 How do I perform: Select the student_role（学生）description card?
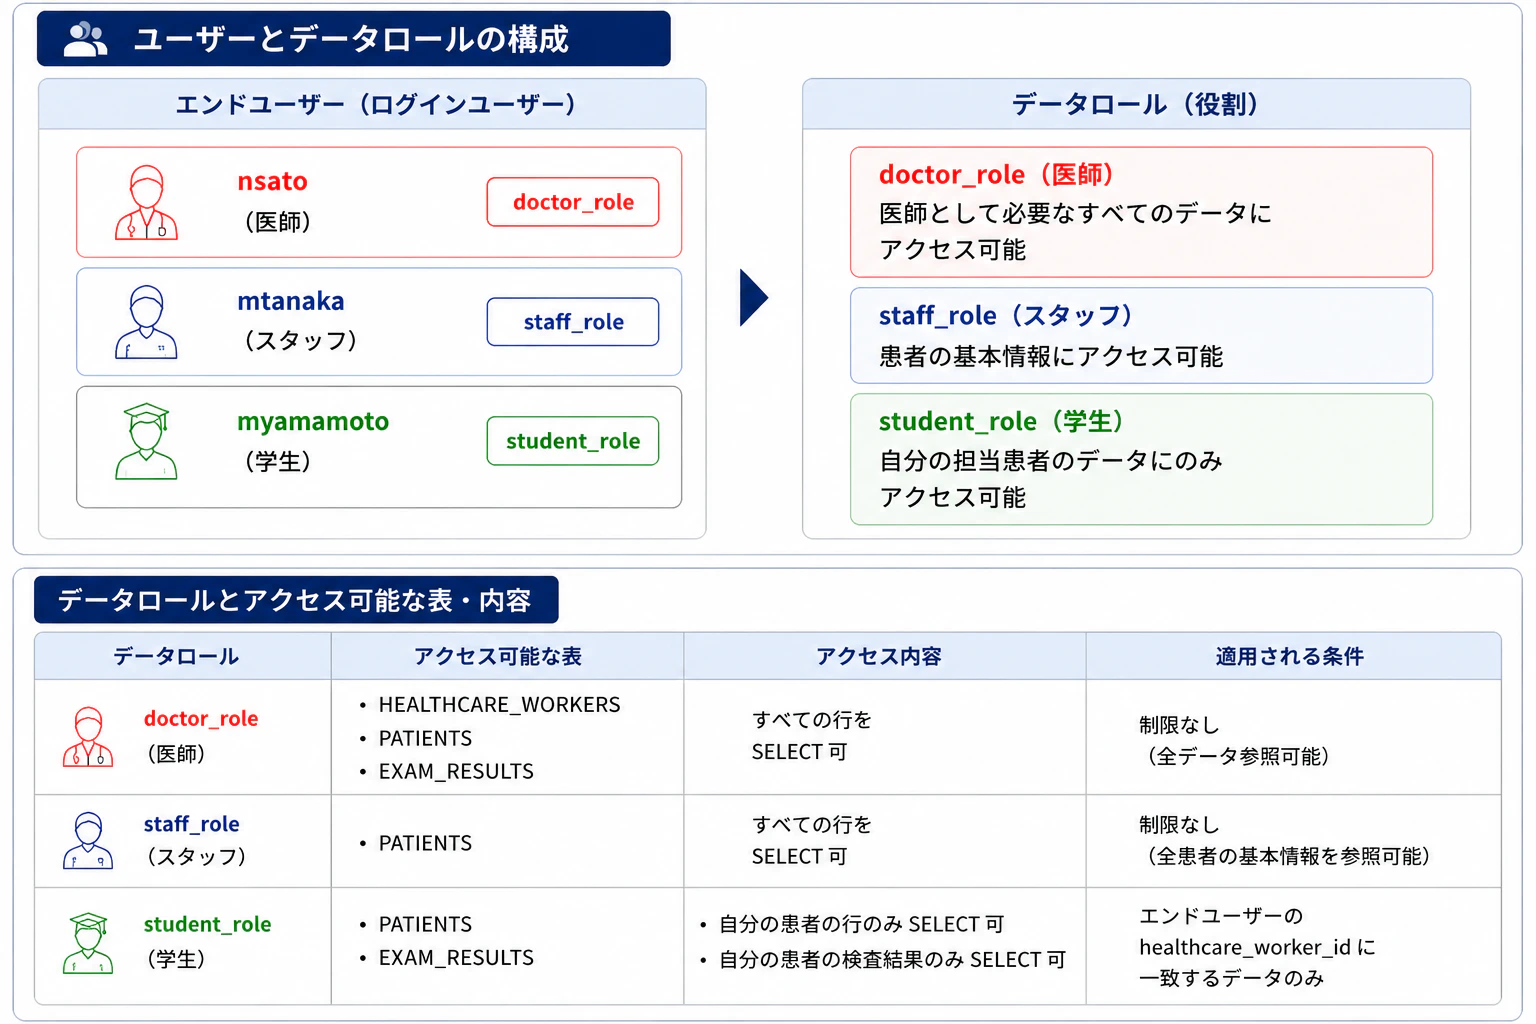1141,459
